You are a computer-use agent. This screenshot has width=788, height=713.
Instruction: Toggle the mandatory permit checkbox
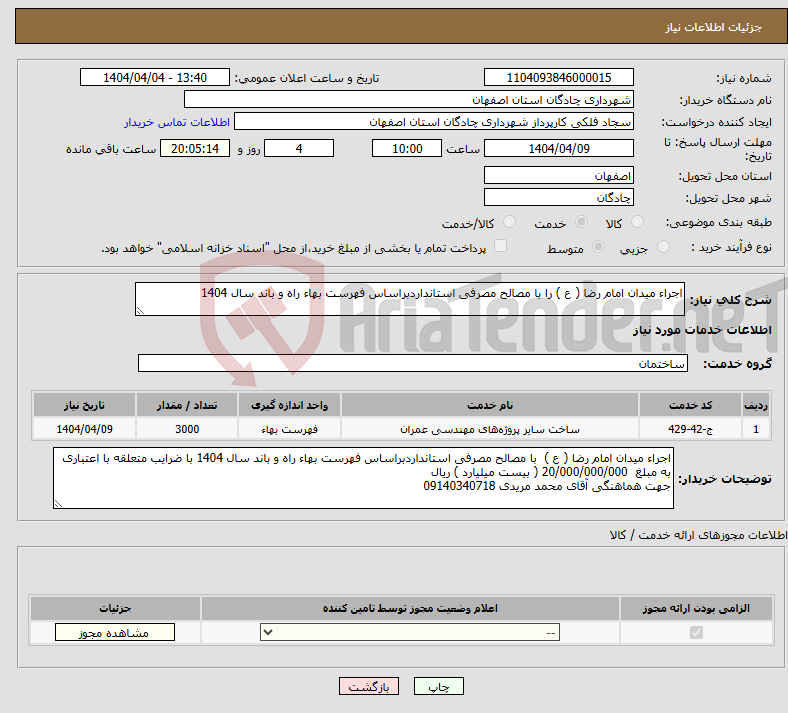[x=696, y=632]
